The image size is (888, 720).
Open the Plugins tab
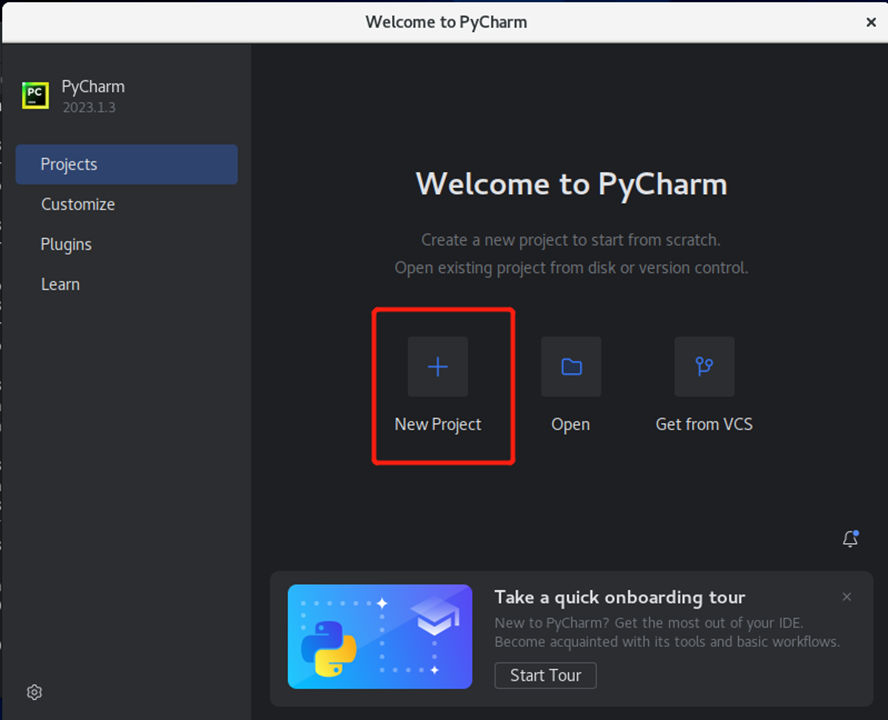127,244
